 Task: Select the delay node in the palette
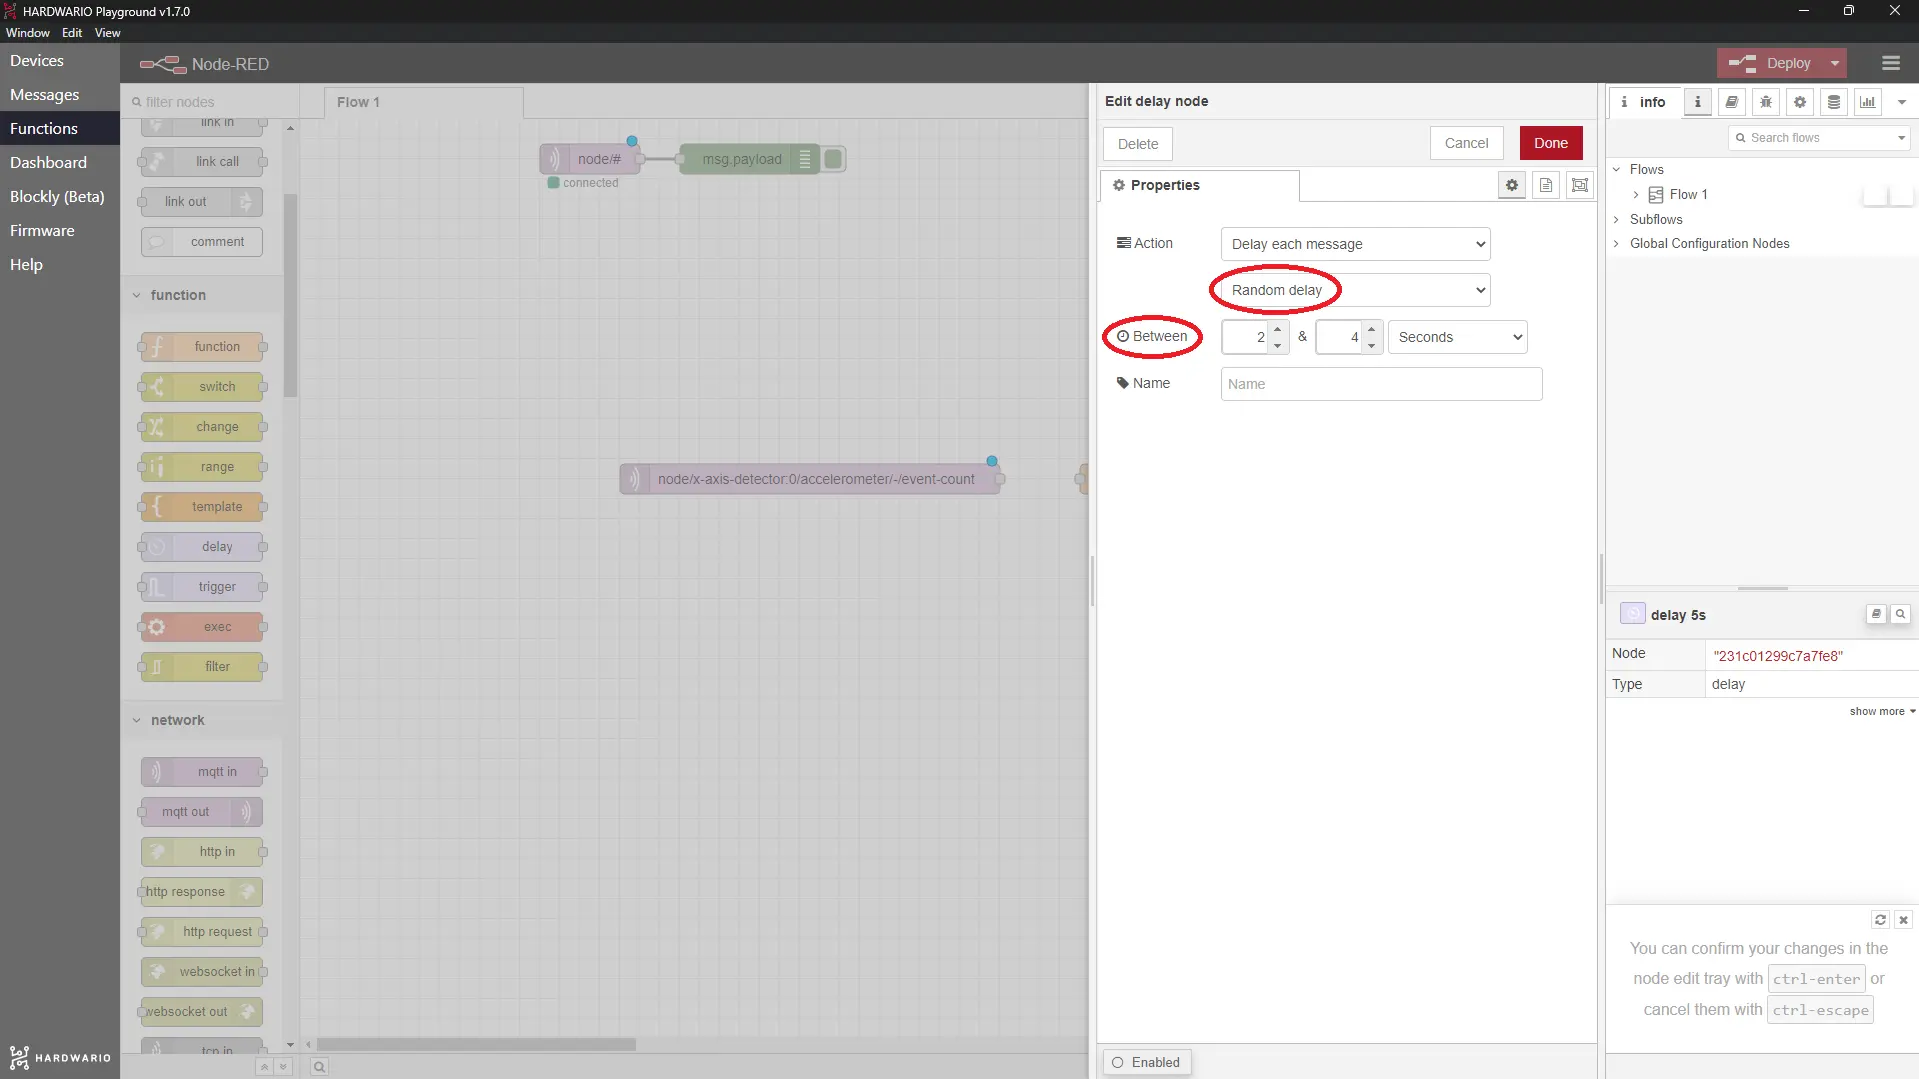203,547
